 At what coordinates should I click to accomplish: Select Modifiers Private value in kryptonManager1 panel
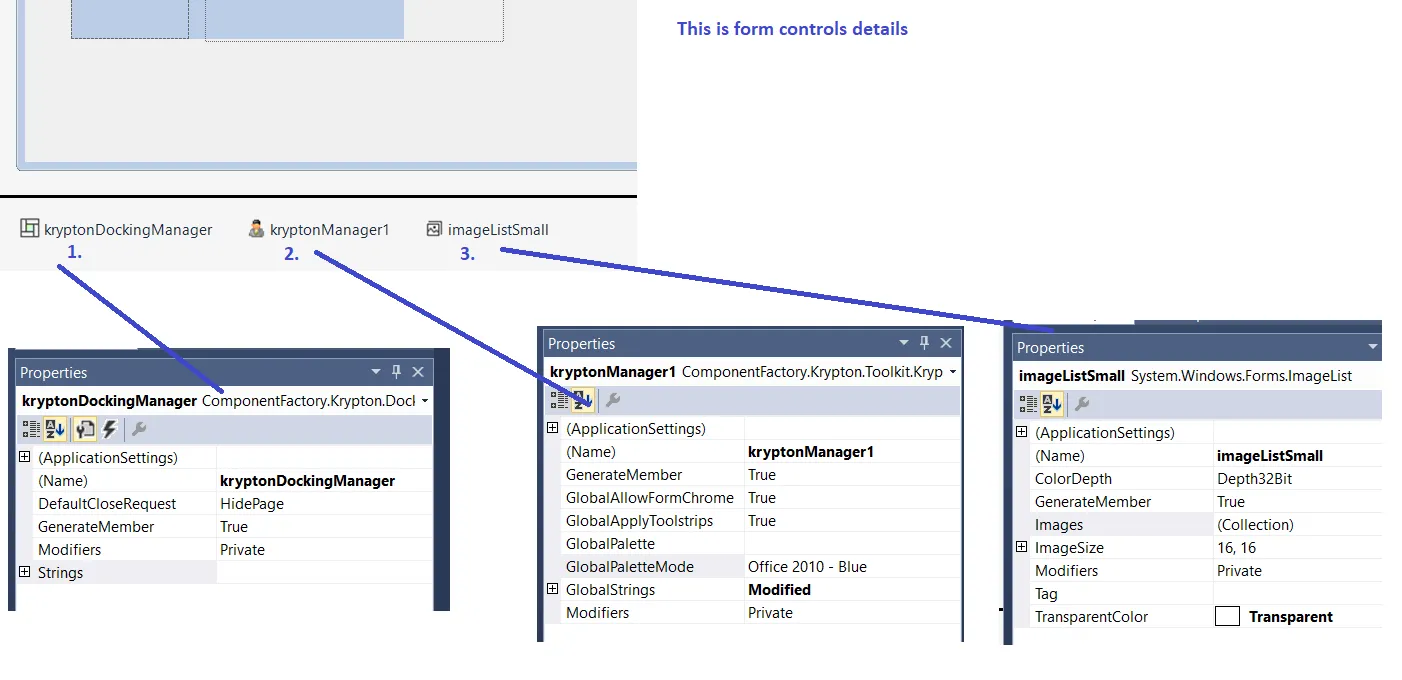[852, 613]
